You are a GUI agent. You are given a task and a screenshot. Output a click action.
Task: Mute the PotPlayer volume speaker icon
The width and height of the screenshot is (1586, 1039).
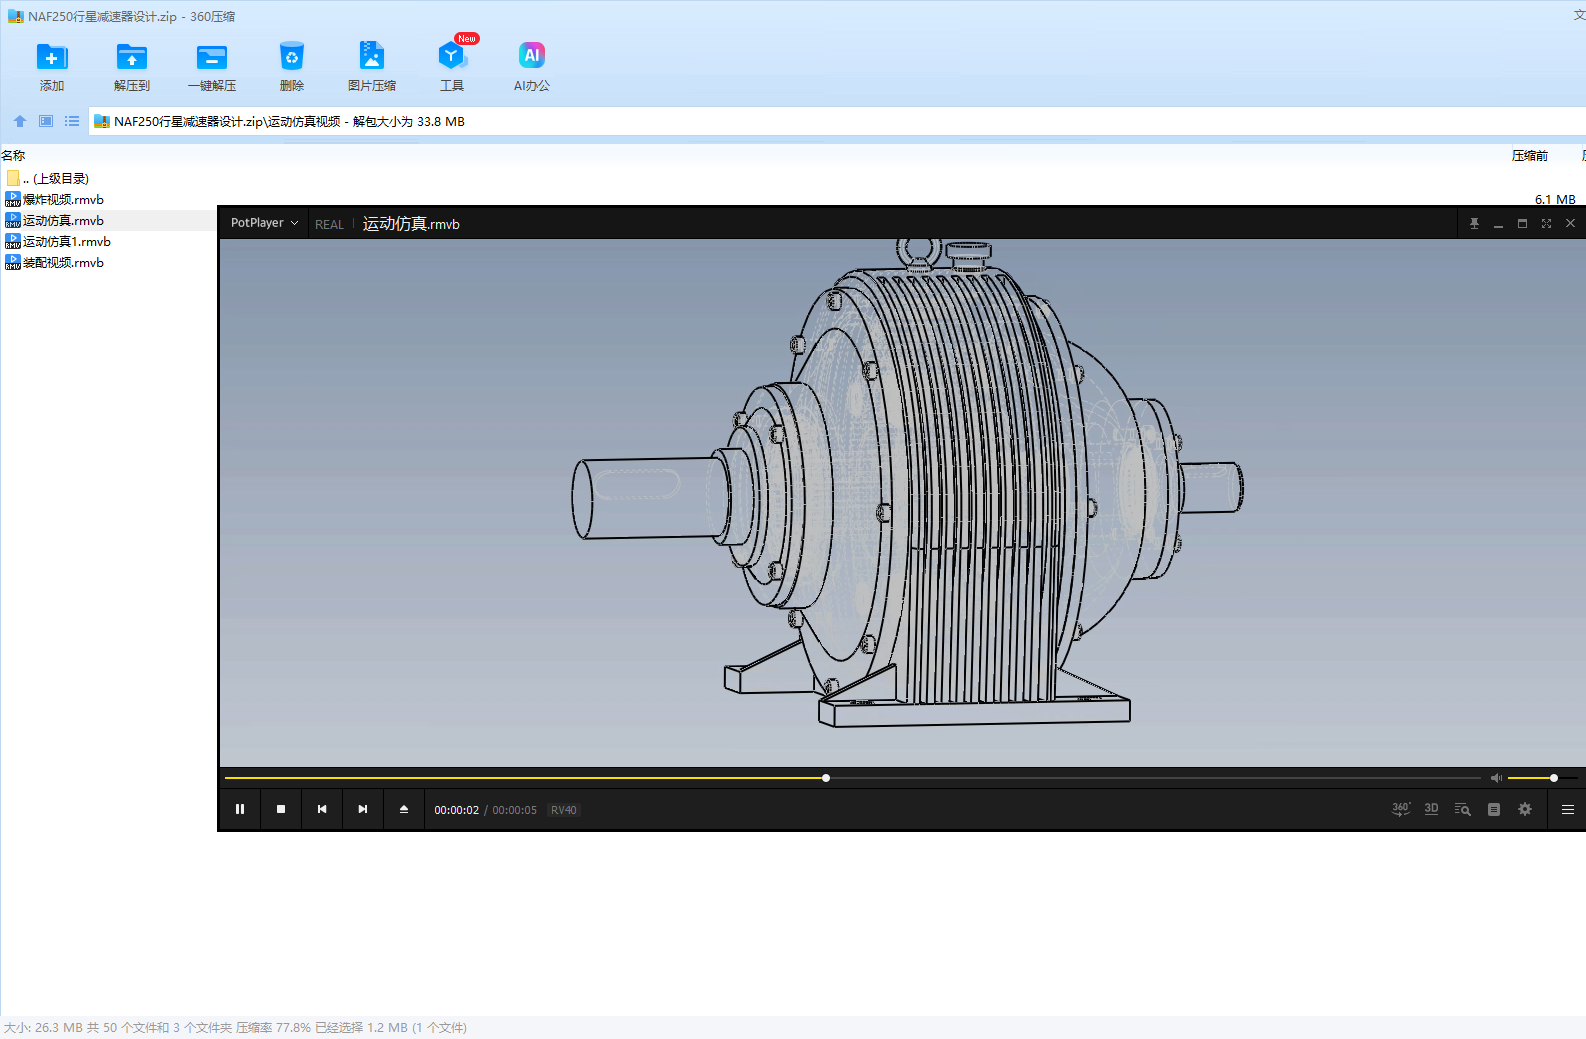click(1496, 778)
